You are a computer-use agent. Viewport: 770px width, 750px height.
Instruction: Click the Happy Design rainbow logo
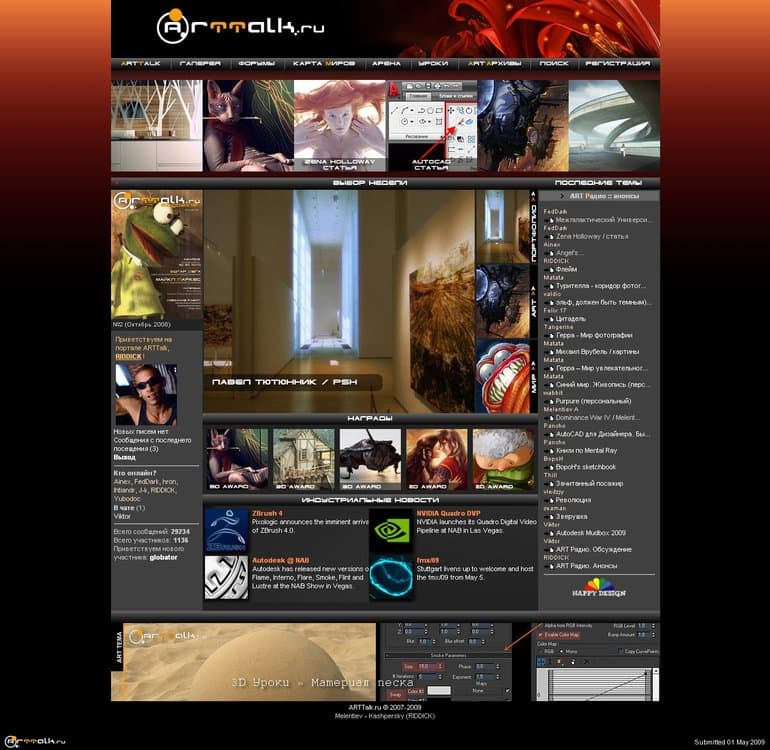tap(599, 587)
